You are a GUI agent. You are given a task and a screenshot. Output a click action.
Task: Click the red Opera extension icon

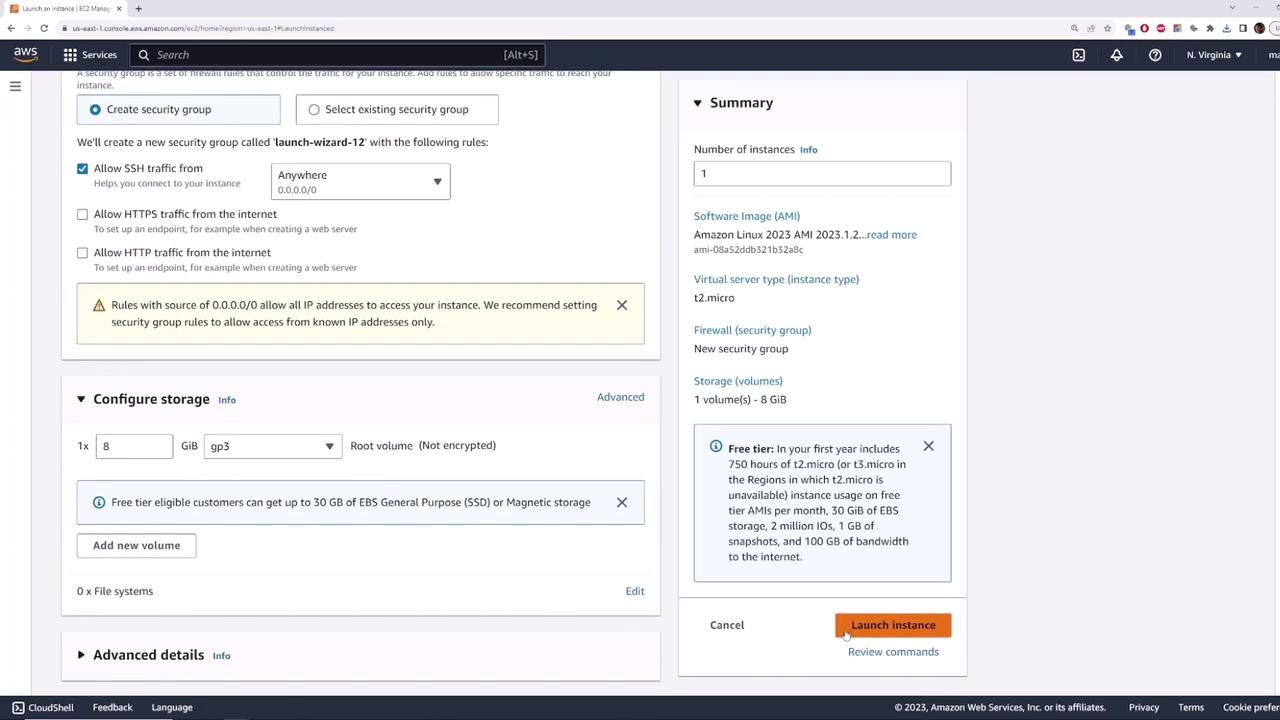click(1145, 28)
